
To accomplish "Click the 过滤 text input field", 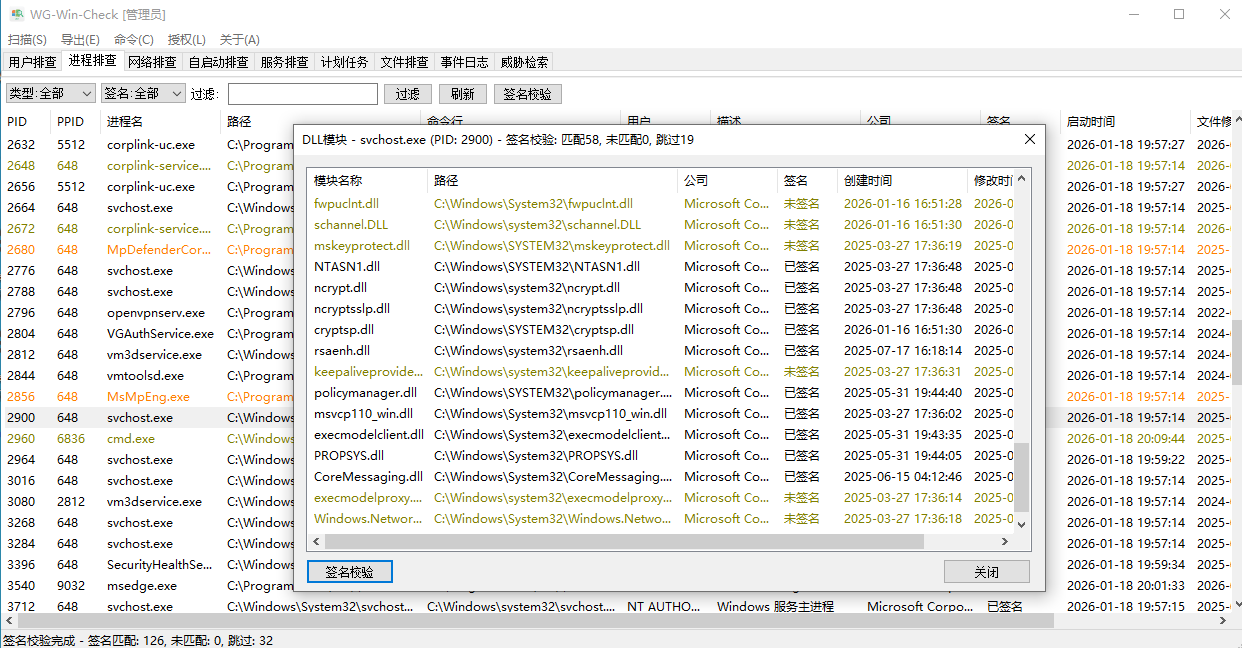I will coord(303,94).
